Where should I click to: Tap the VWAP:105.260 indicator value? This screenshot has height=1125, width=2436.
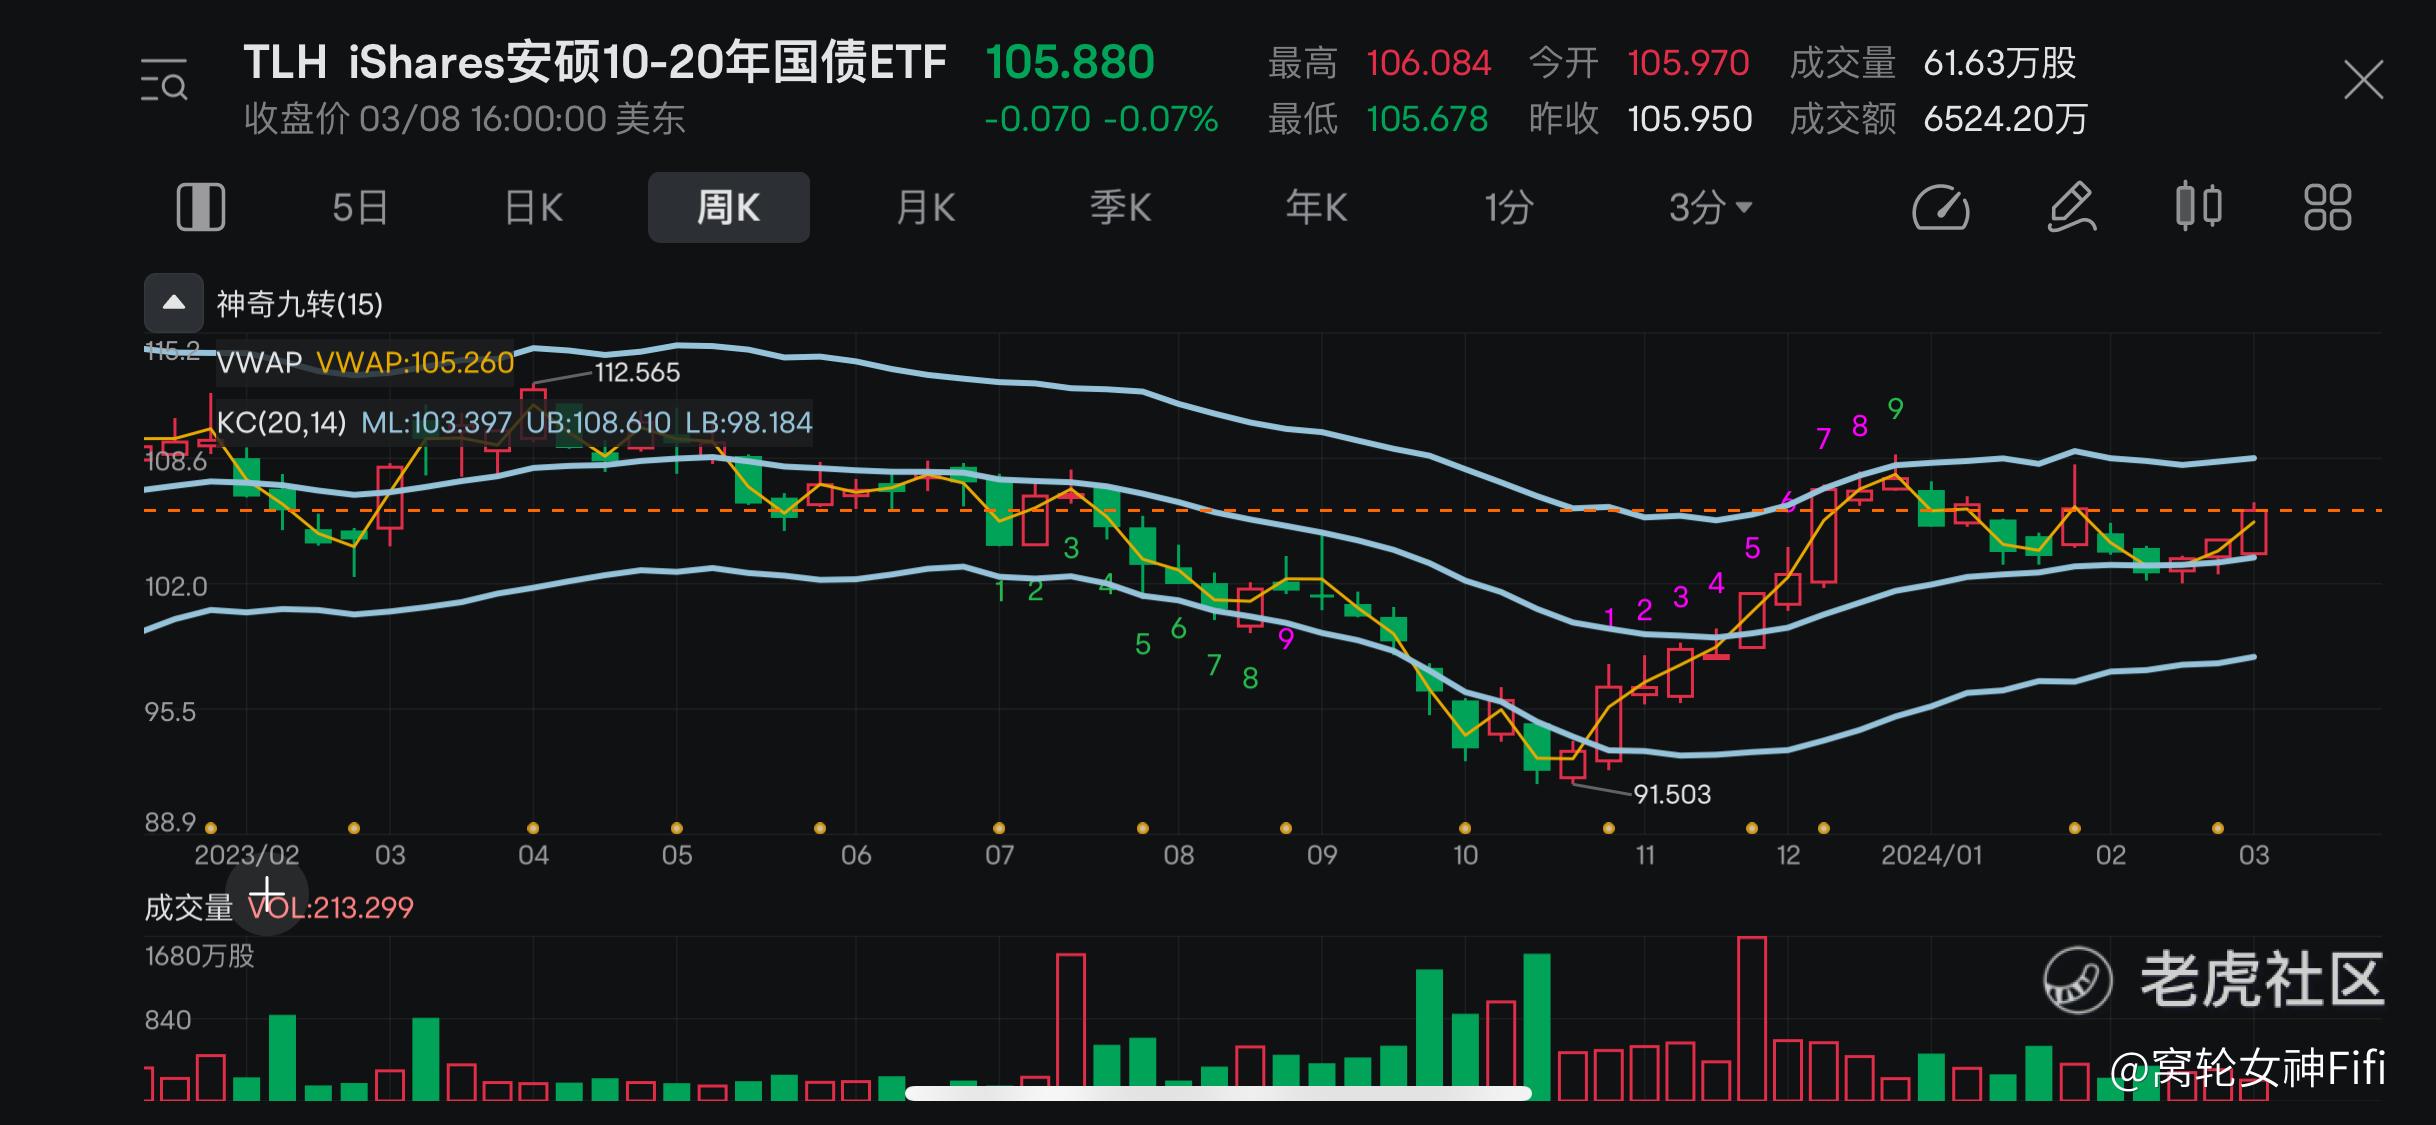(415, 362)
